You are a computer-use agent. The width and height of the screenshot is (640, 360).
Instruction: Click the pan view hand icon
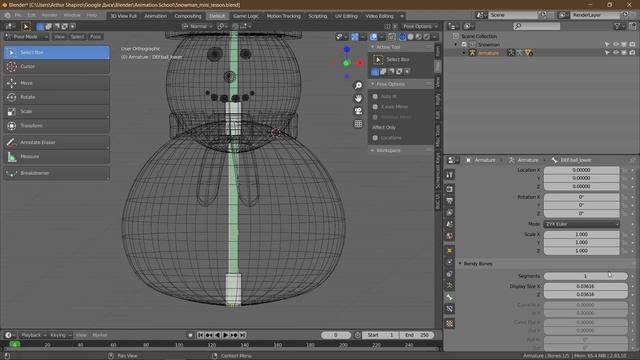(358, 98)
